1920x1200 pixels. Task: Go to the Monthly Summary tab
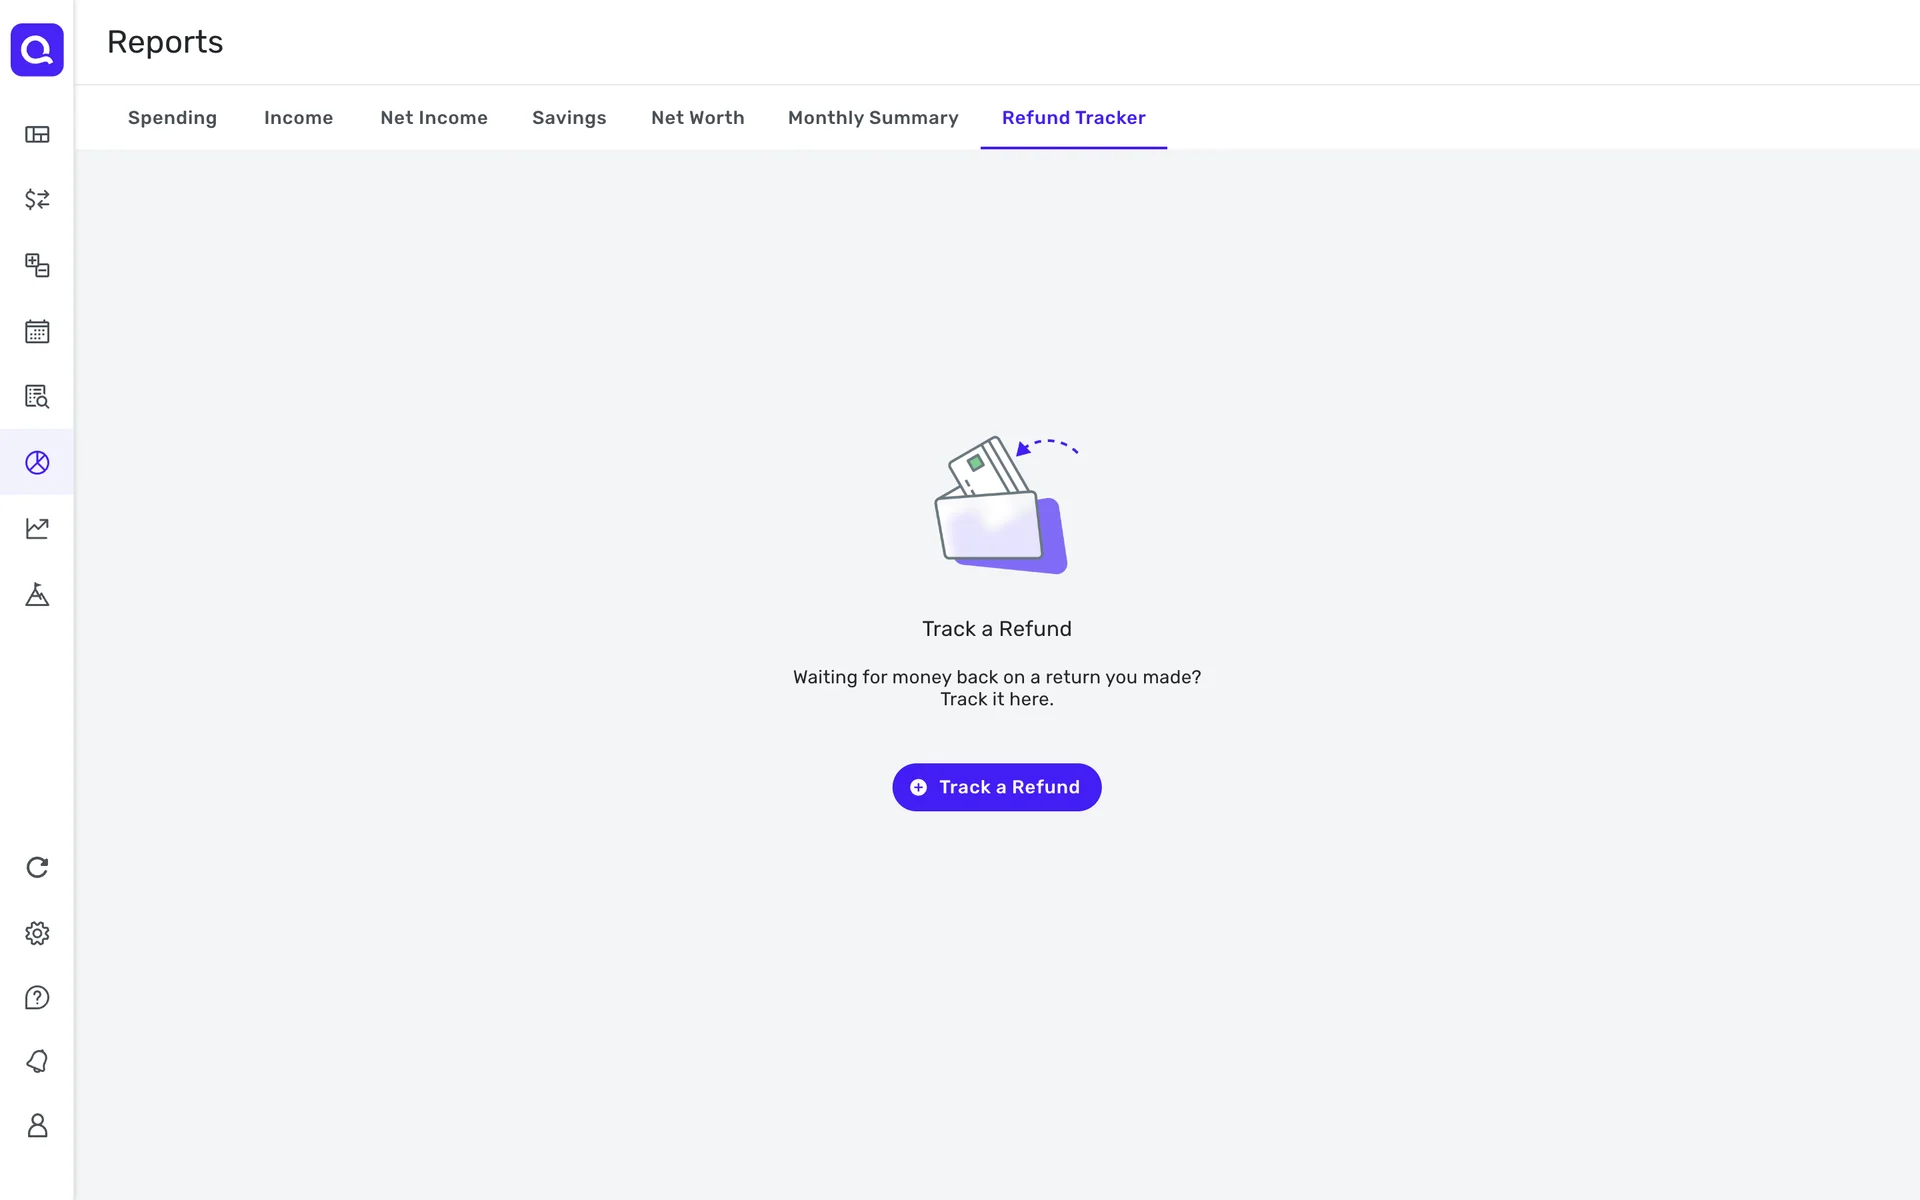(x=873, y=118)
